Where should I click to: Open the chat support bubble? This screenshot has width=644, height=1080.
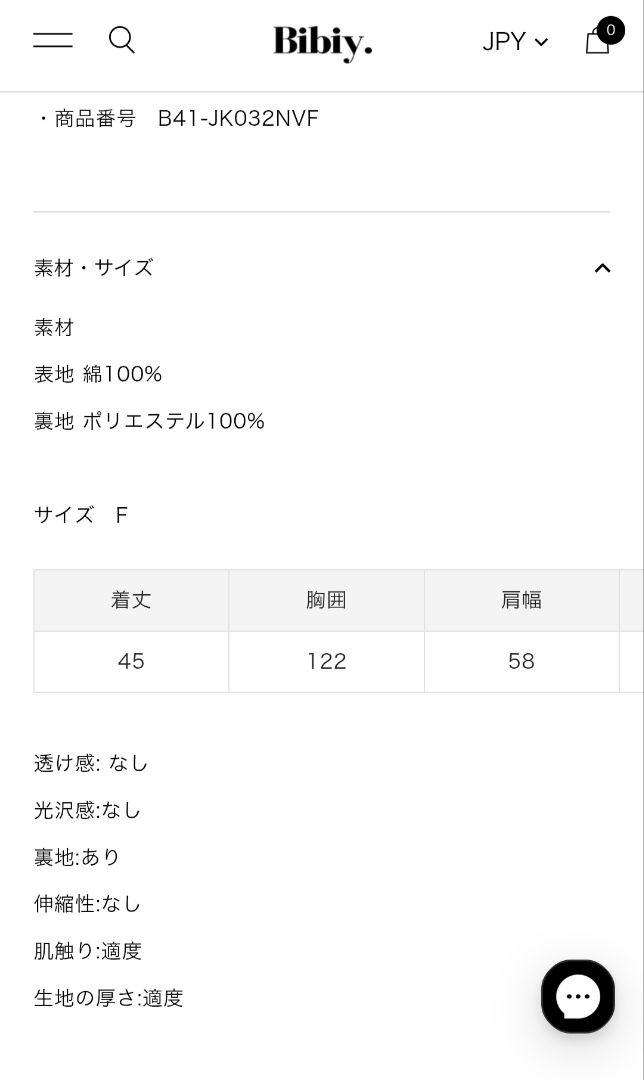578,996
